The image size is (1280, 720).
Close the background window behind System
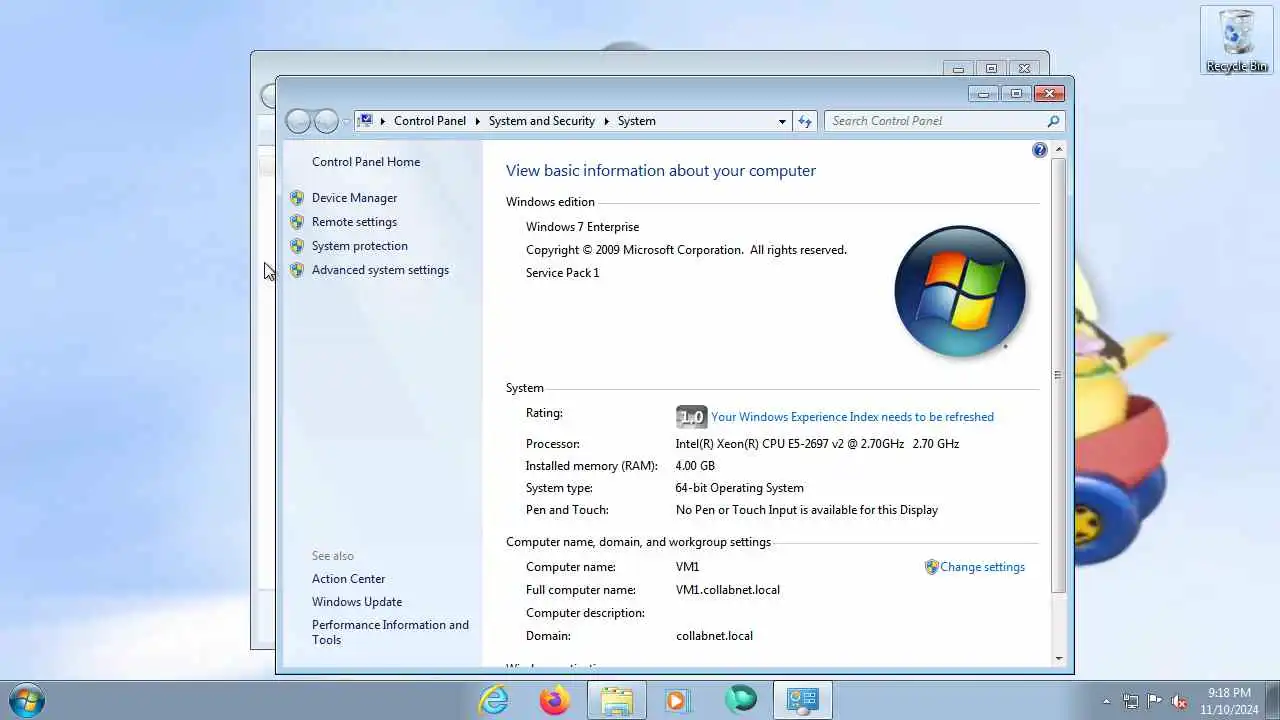[1023, 68]
